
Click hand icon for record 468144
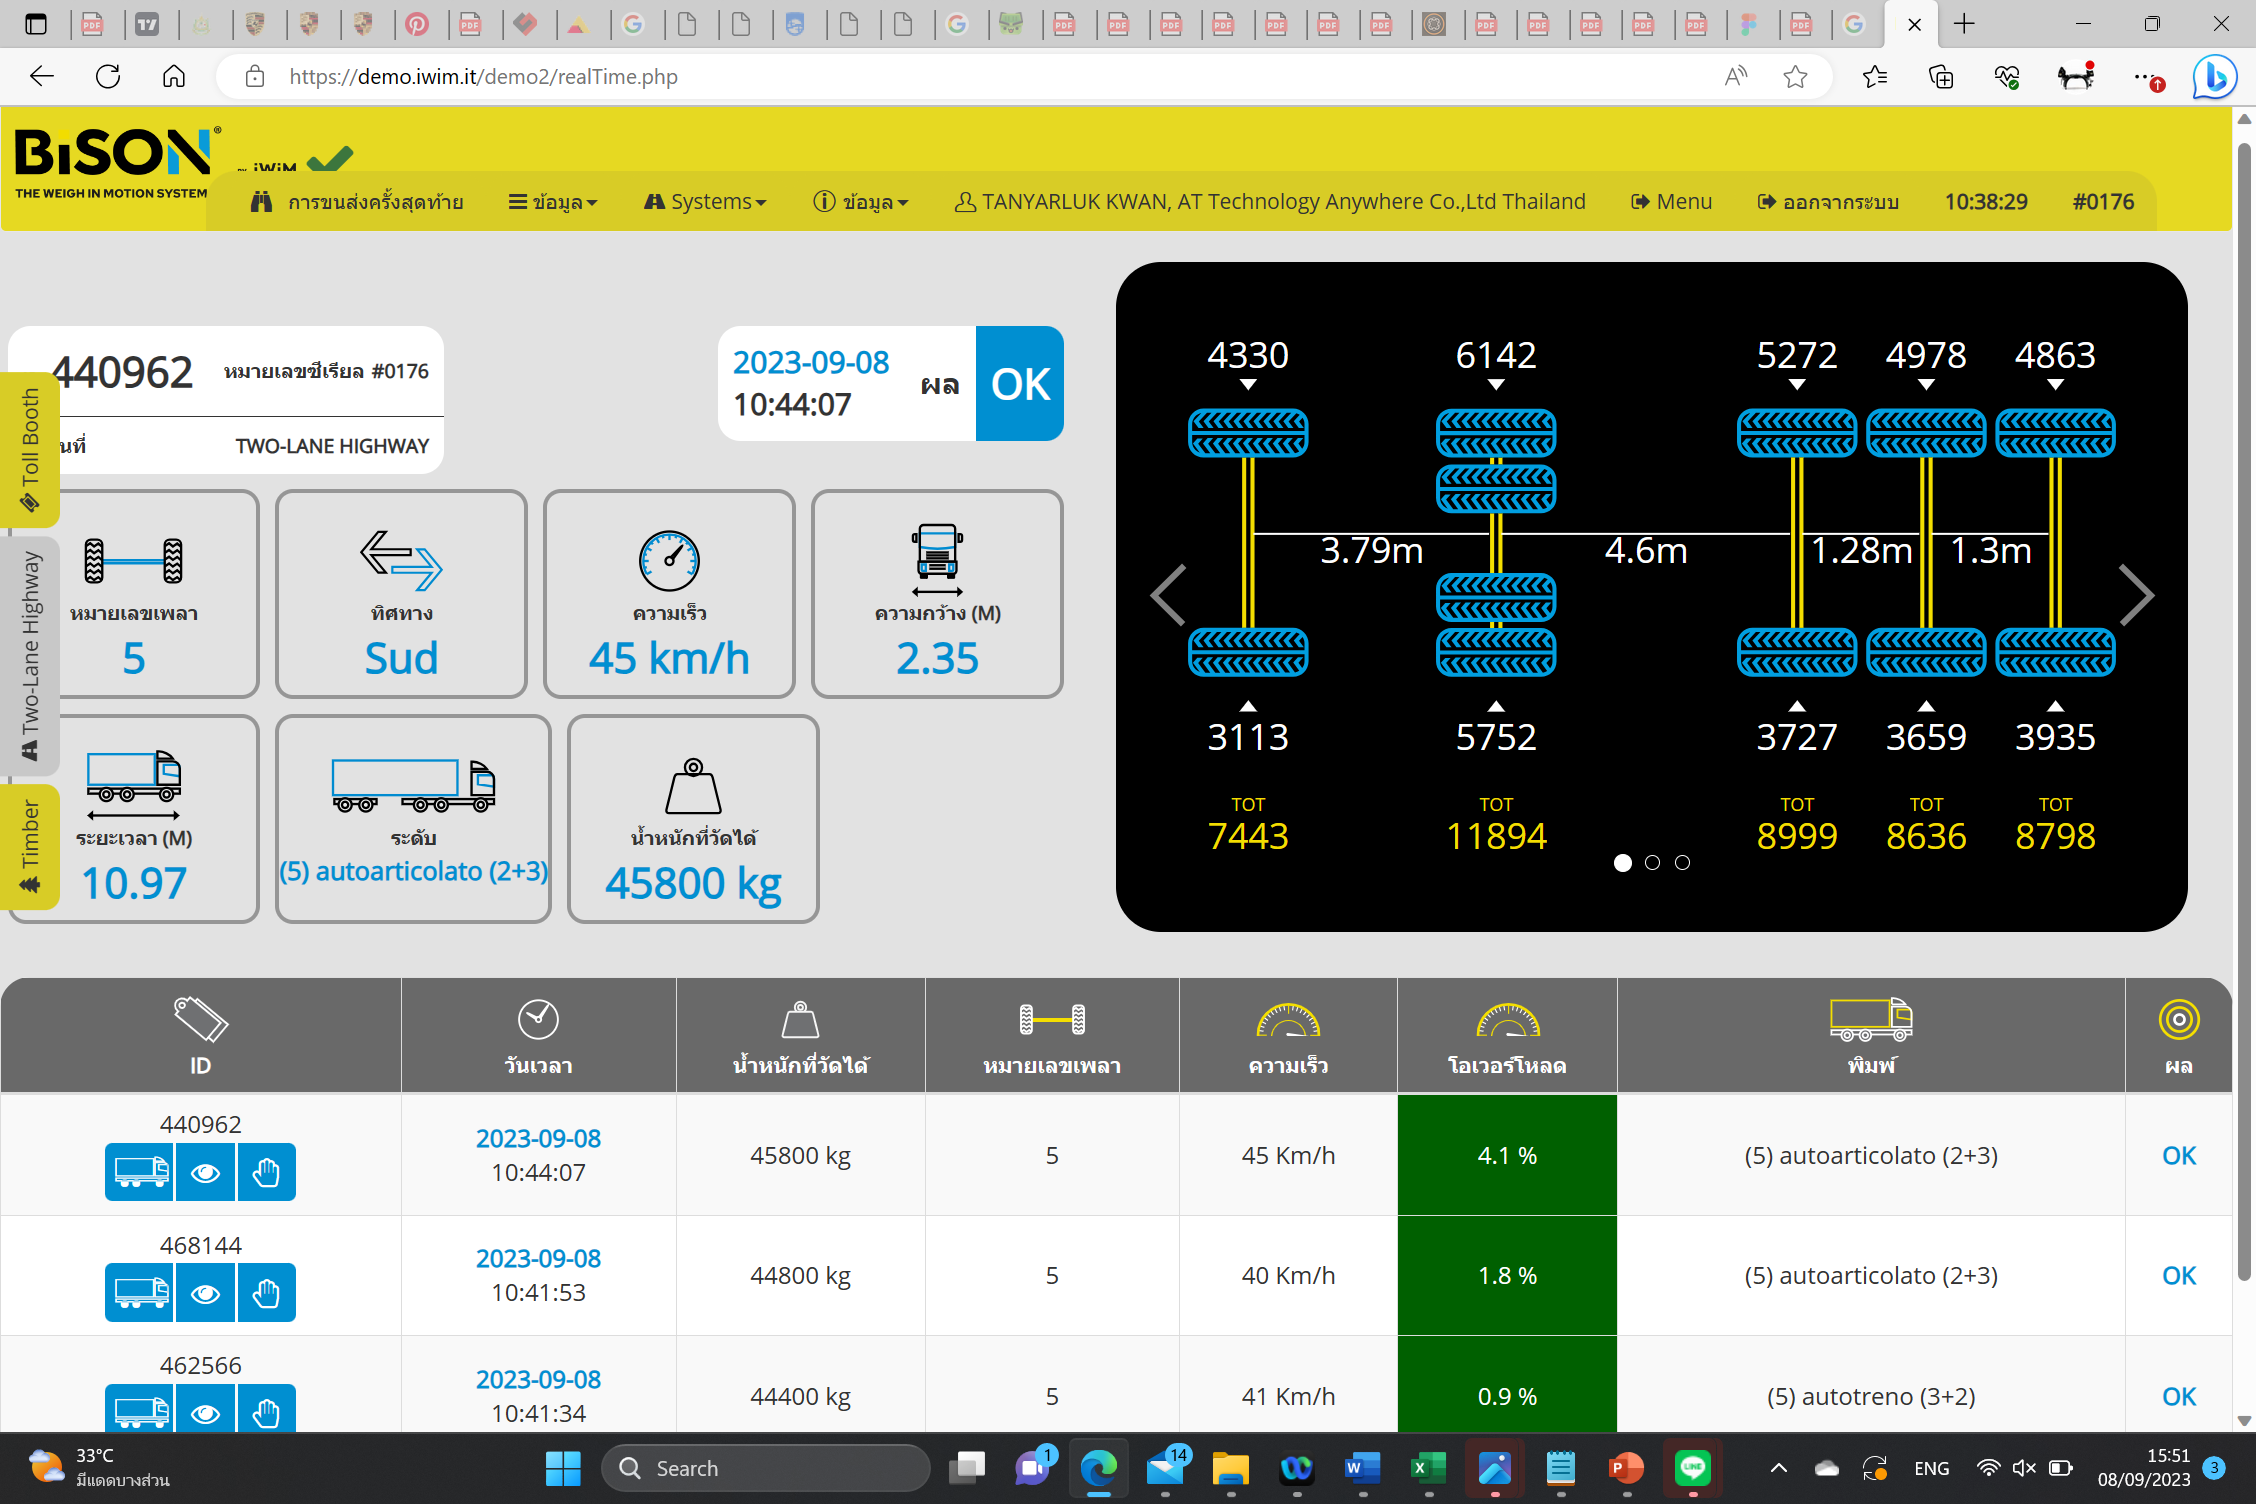pyautogui.click(x=266, y=1293)
